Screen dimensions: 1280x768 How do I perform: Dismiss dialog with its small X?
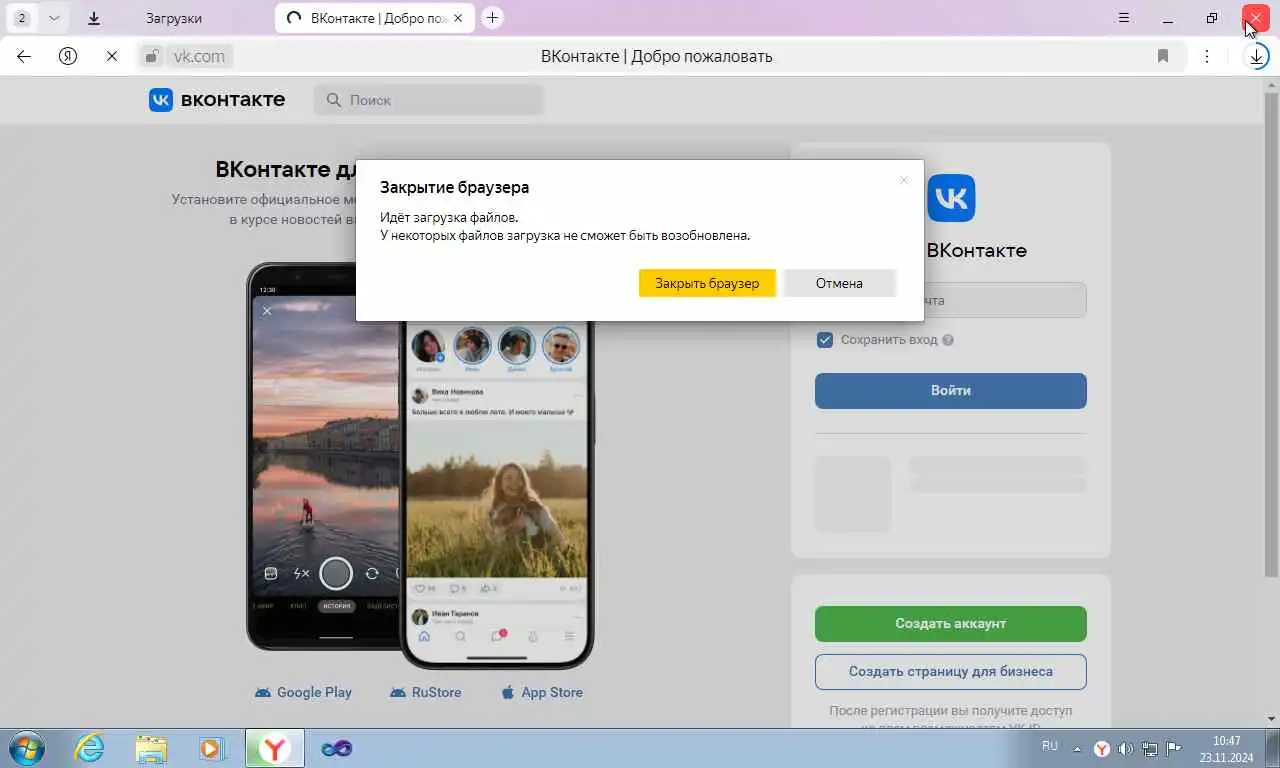[x=904, y=180]
